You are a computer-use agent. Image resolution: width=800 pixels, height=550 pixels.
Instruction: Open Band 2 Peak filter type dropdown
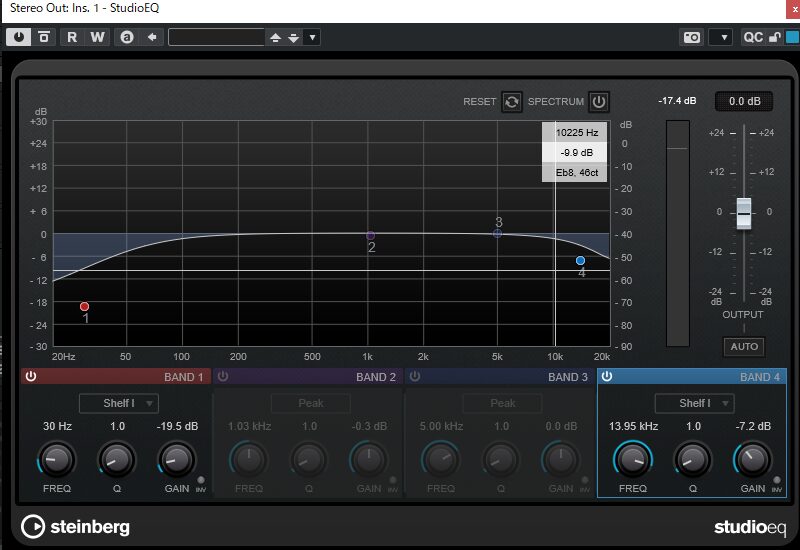click(x=311, y=403)
